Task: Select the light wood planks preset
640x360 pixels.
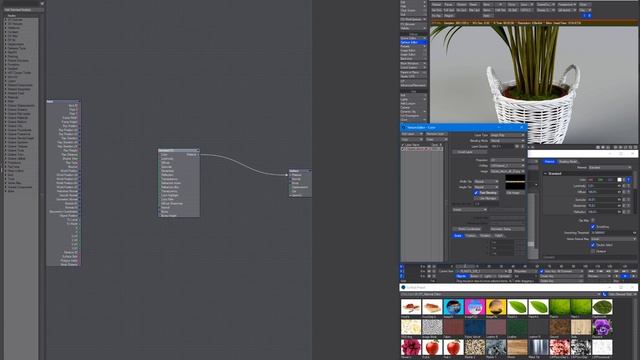Action: coord(581,327)
